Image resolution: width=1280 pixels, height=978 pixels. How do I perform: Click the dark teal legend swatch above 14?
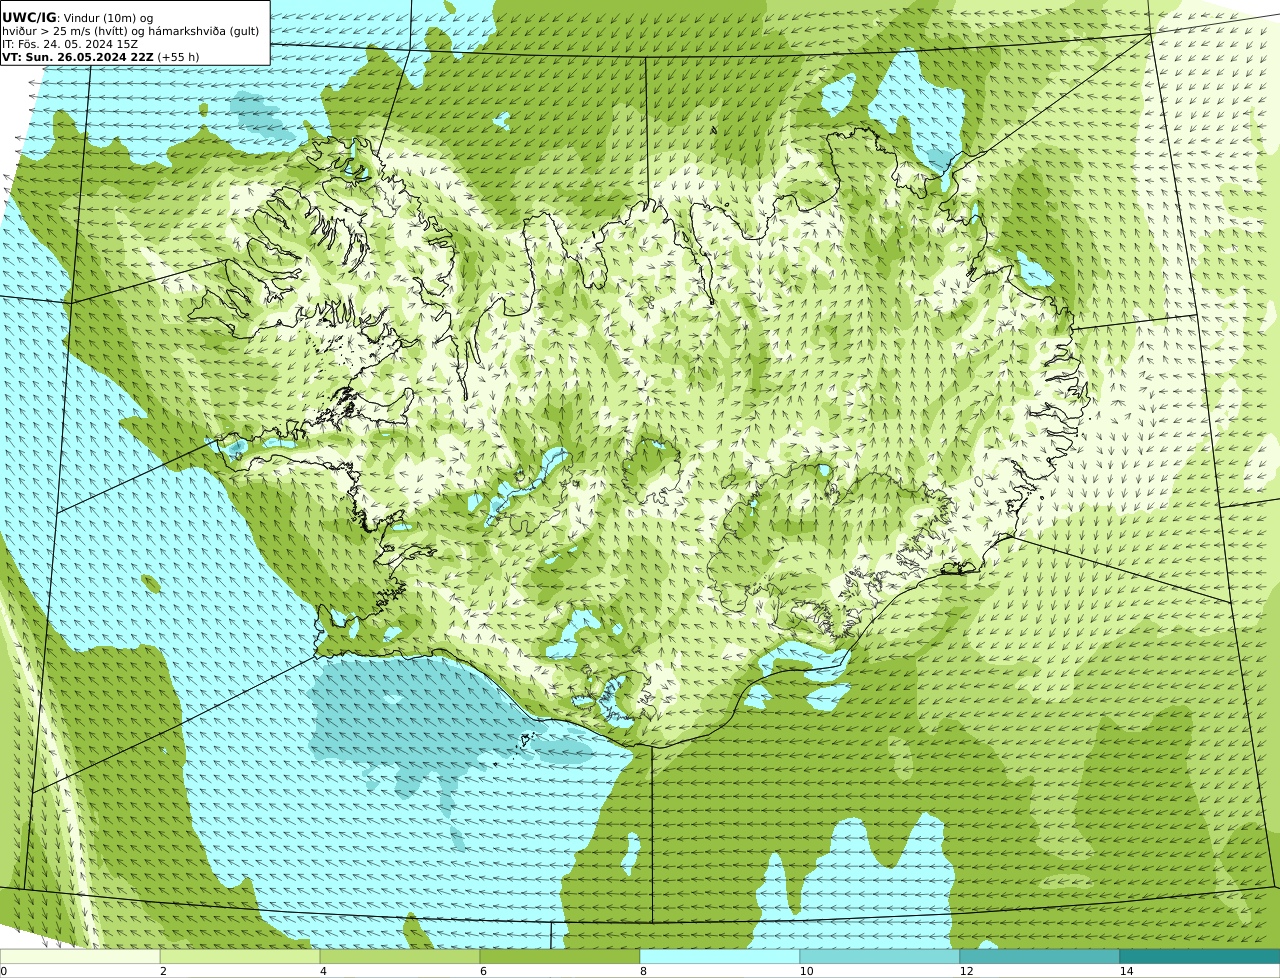[x=1200, y=956]
